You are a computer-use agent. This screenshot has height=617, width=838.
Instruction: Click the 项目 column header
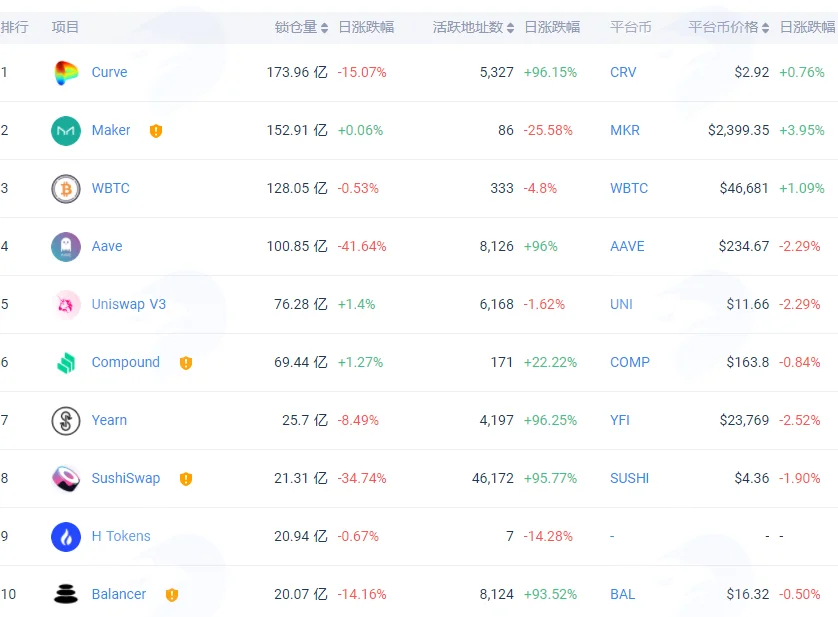[x=65, y=27]
